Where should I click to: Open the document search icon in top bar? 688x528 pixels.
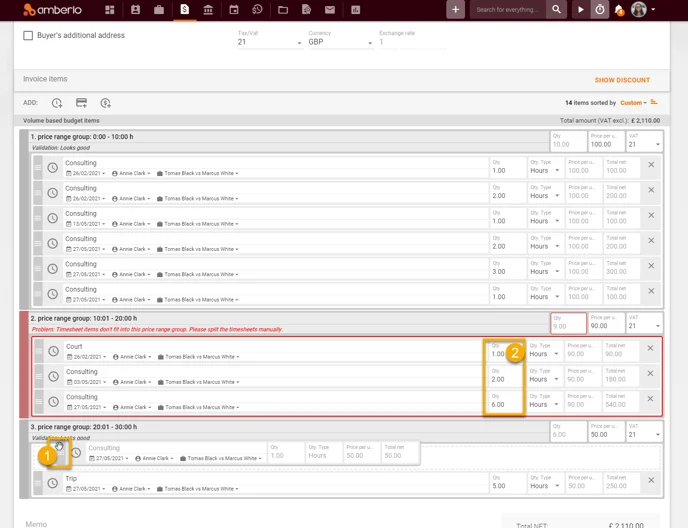point(306,10)
